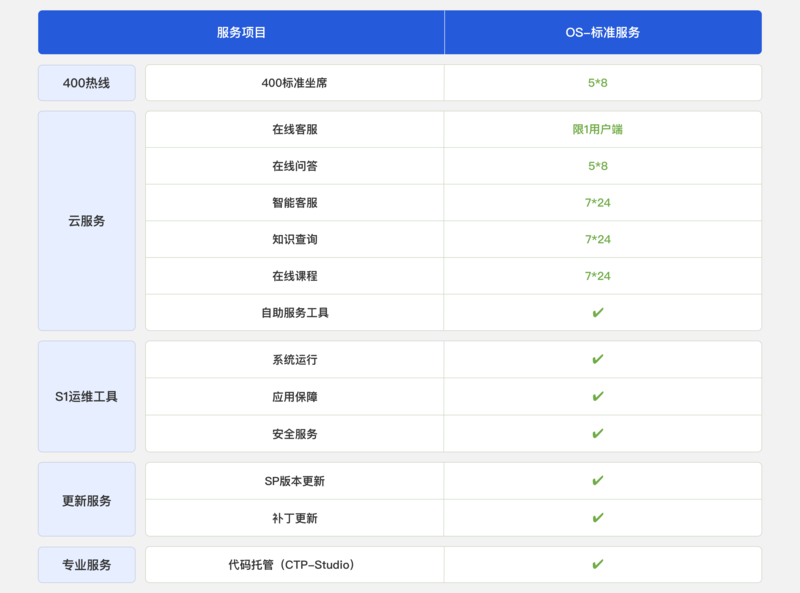Click the 限1用户端 value text

[598, 129]
